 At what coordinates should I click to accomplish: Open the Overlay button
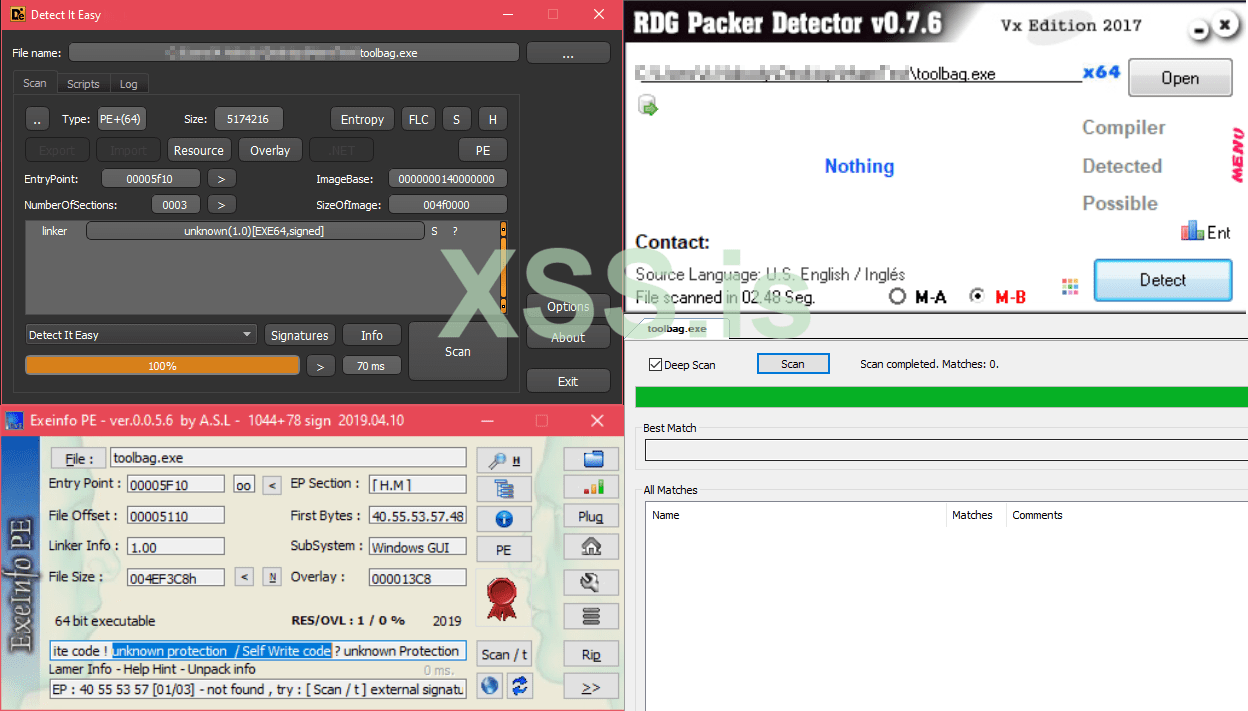click(x=270, y=150)
